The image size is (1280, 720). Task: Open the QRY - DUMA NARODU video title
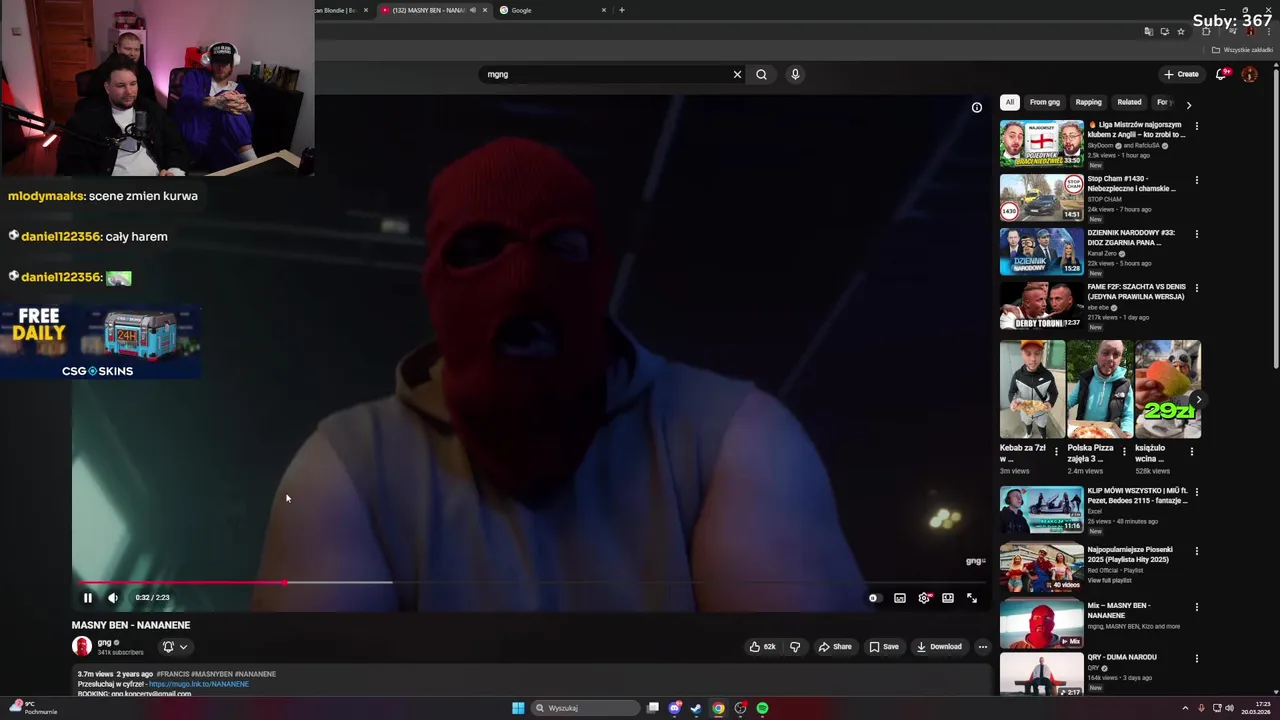coord(1122,657)
